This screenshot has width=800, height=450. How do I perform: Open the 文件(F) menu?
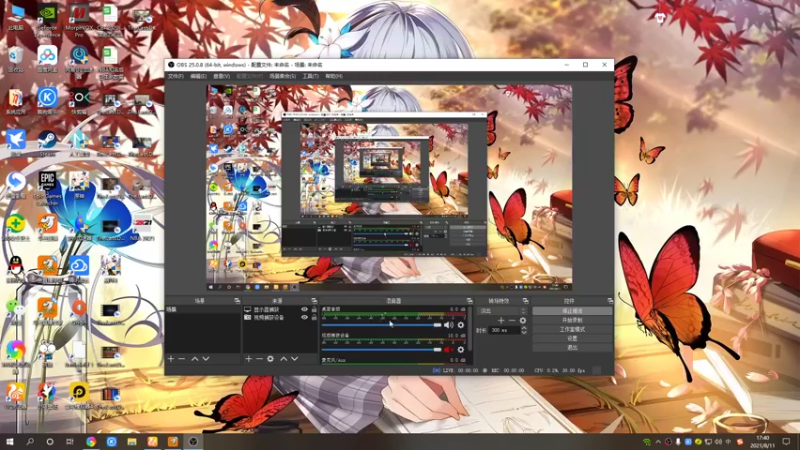click(x=176, y=76)
